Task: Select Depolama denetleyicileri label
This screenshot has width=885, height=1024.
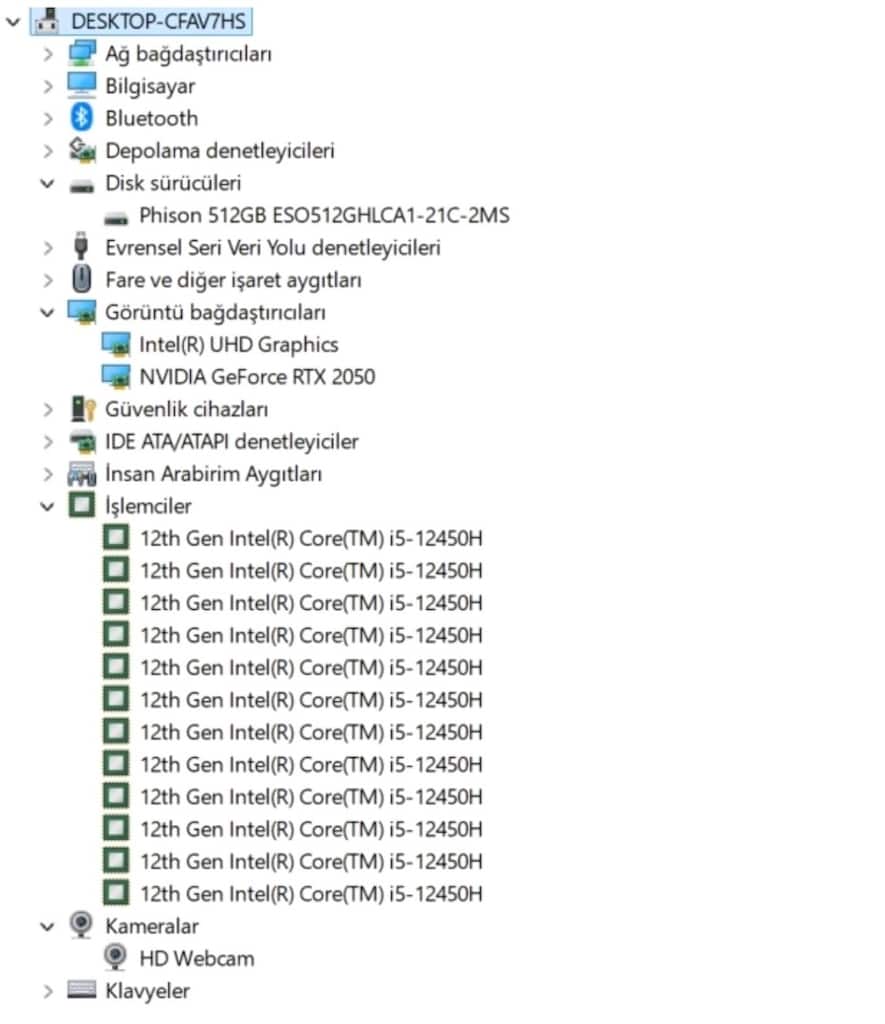Action: [x=219, y=151]
